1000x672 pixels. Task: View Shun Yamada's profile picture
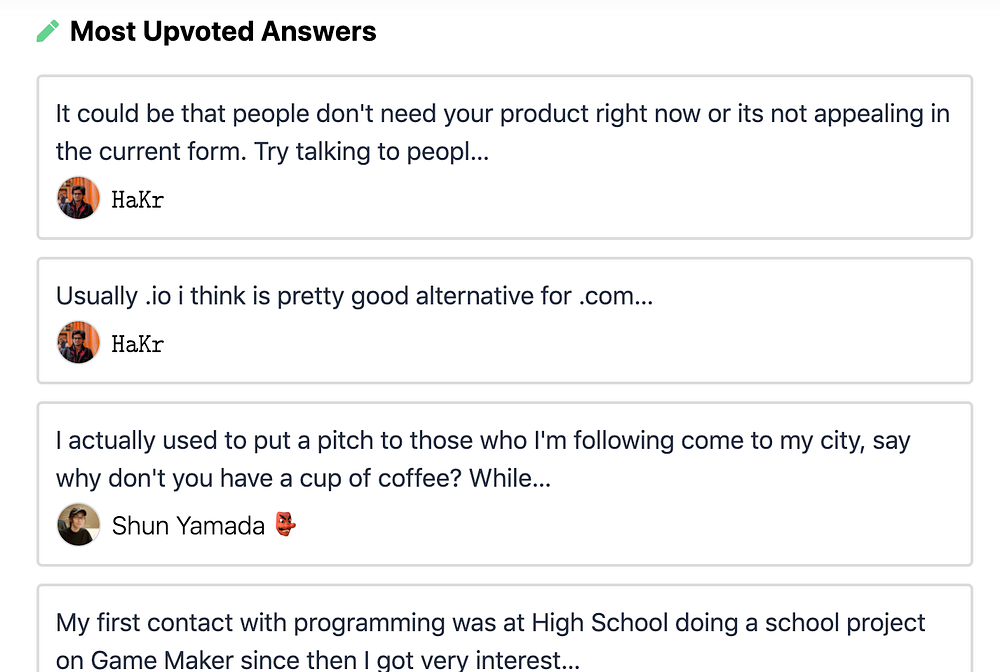click(x=78, y=524)
